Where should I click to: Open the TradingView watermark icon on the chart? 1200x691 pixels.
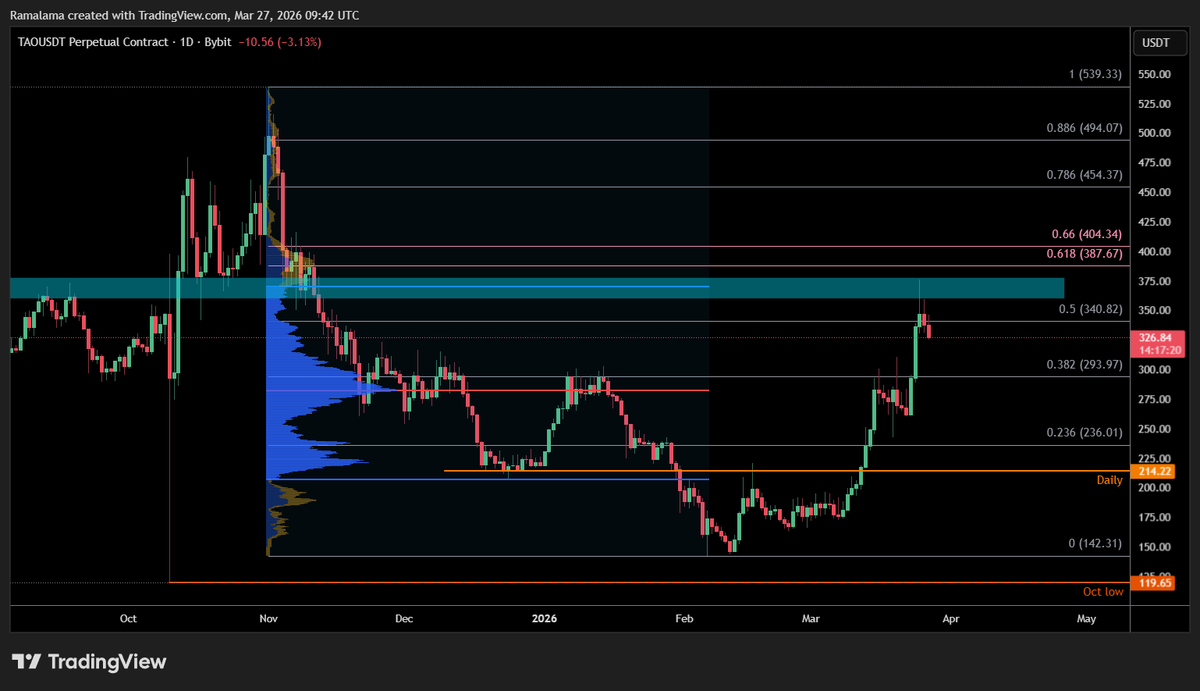pos(25,661)
